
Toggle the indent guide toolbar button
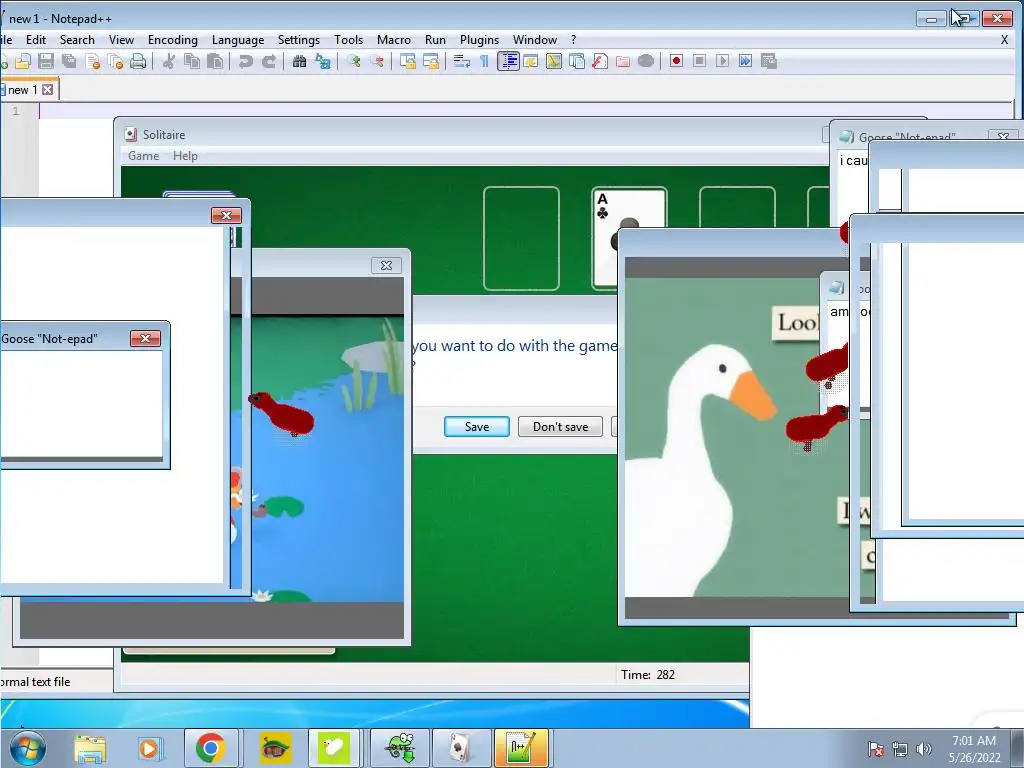[508, 61]
